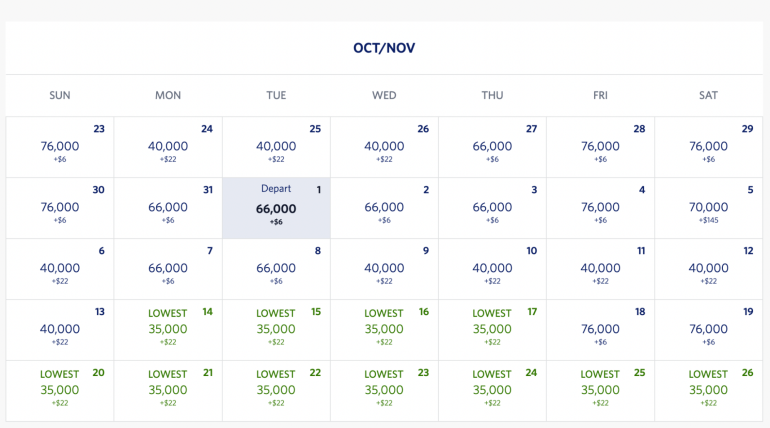Viewport: 770px width, 428px height.
Task: Select the Depart date cell for the 1st
Action: (x=276, y=208)
